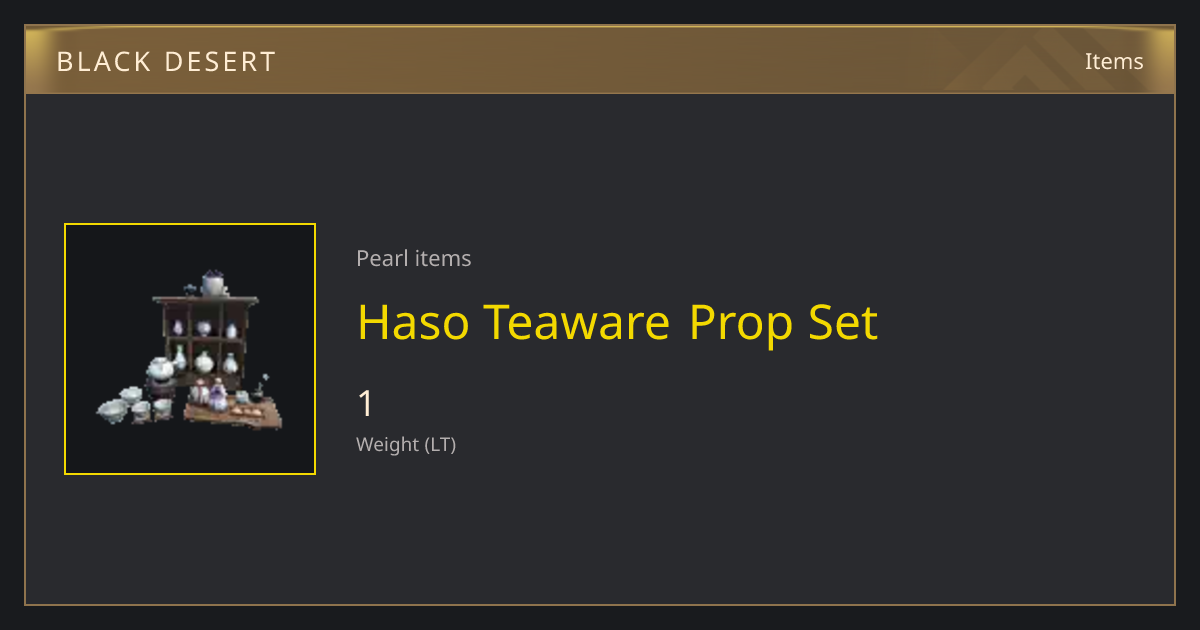Open the Items section in the header
The image size is (1200, 630).
[x=1114, y=61]
